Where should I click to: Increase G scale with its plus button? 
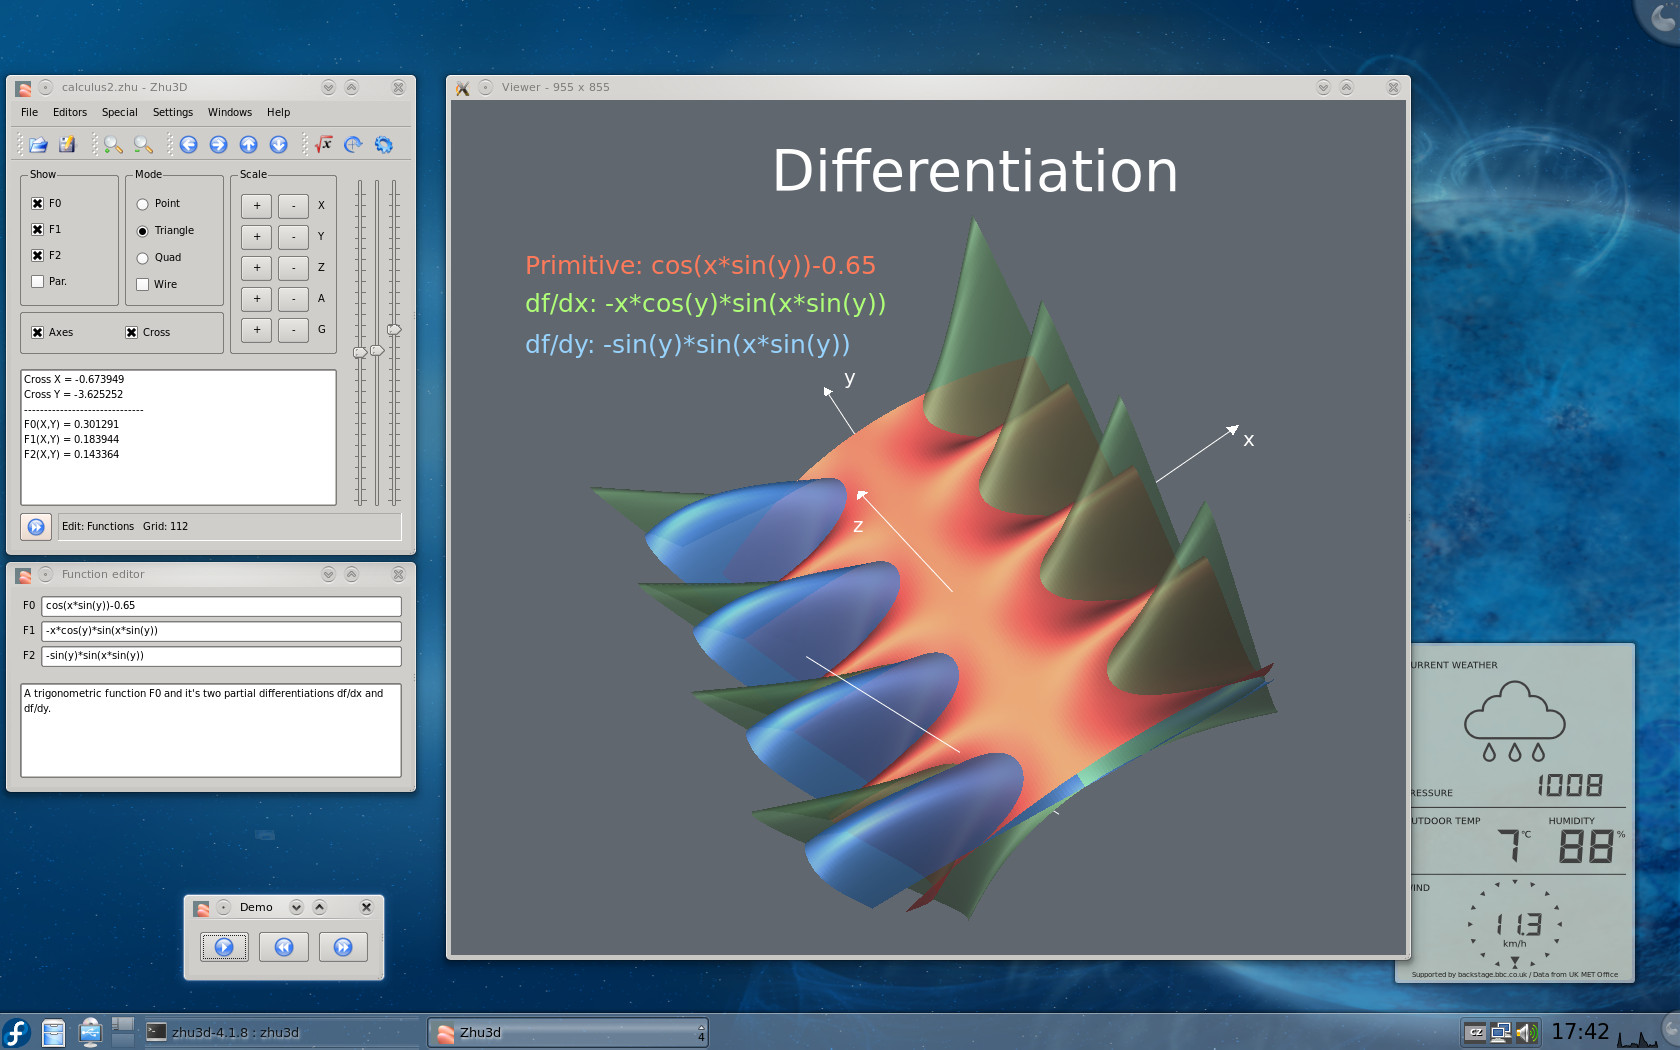point(256,330)
